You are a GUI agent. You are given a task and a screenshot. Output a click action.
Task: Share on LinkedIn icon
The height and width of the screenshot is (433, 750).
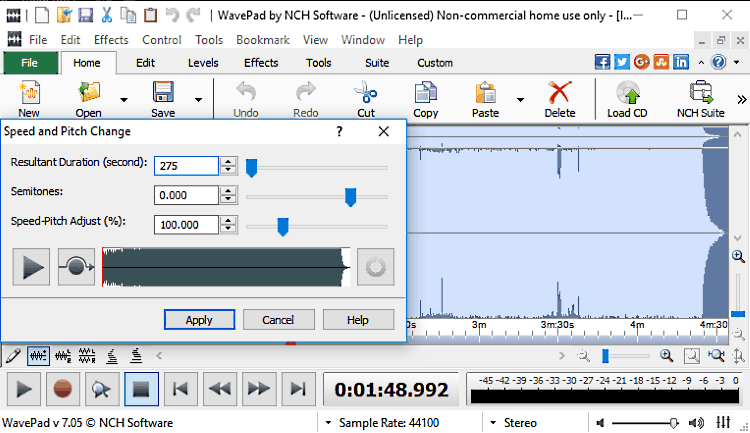pyautogui.click(x=681, y=62)
